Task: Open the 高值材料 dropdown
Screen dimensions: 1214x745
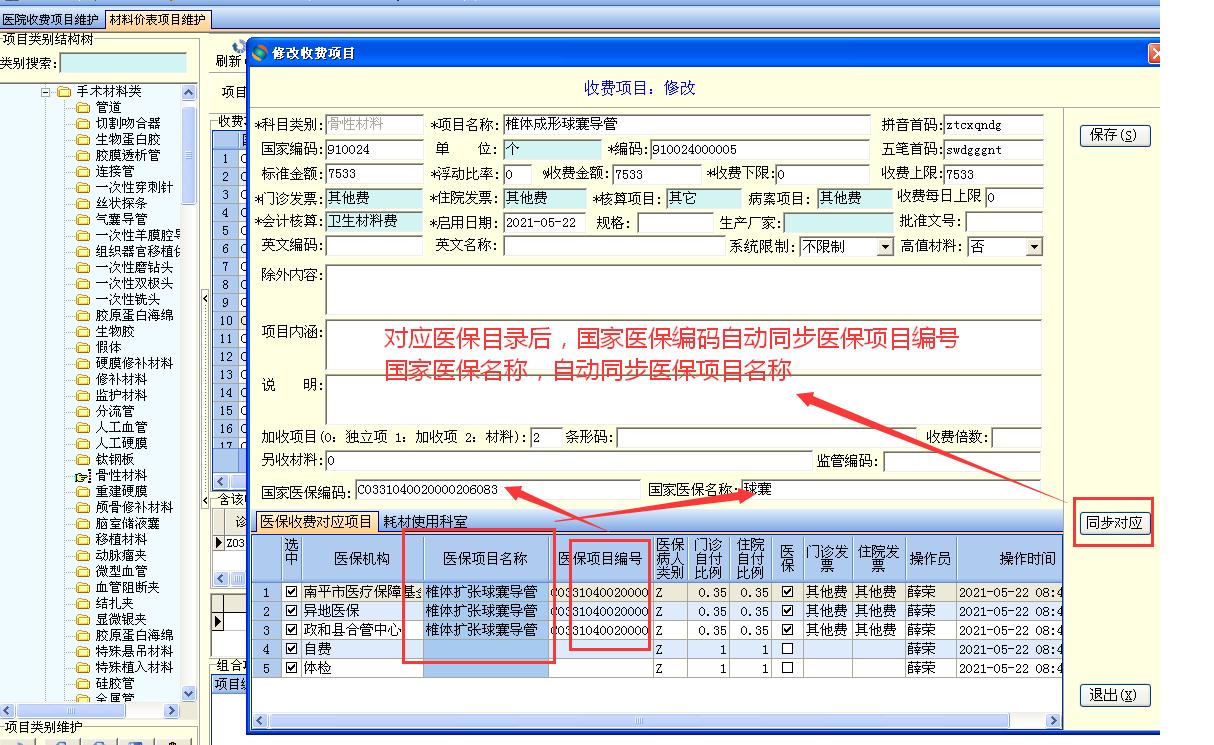Action: point(1034,246)
